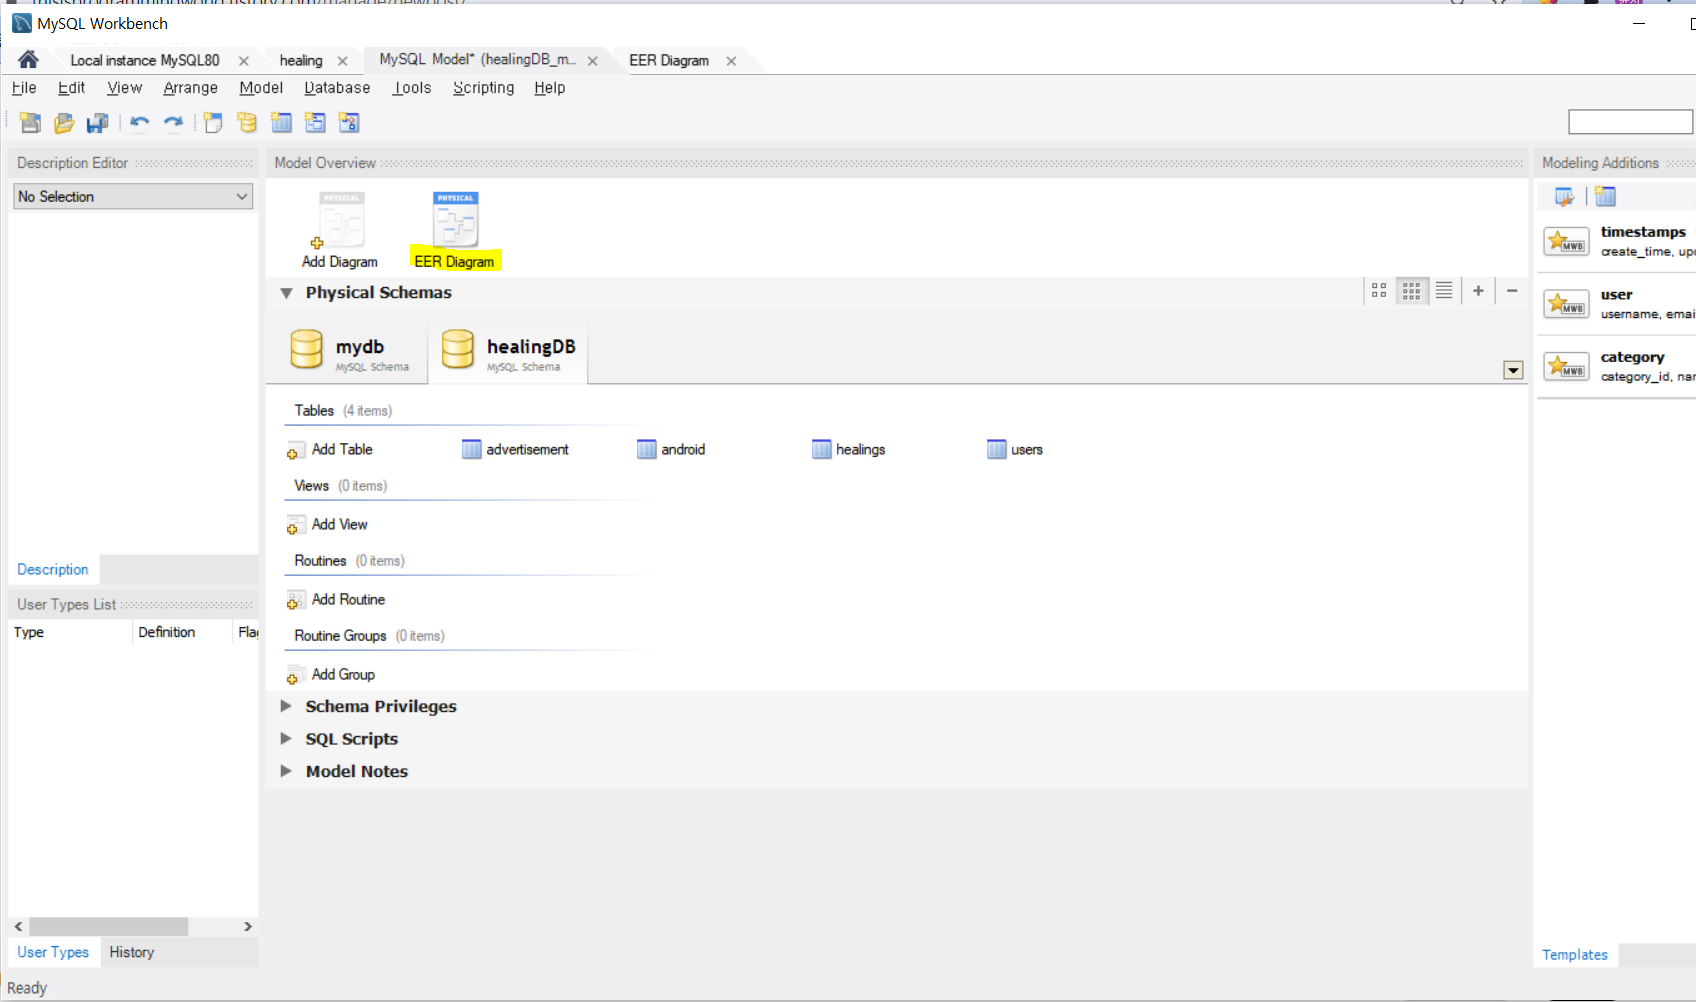
Task: Click Add Group under Routine Groups
Action: point(331,675)
